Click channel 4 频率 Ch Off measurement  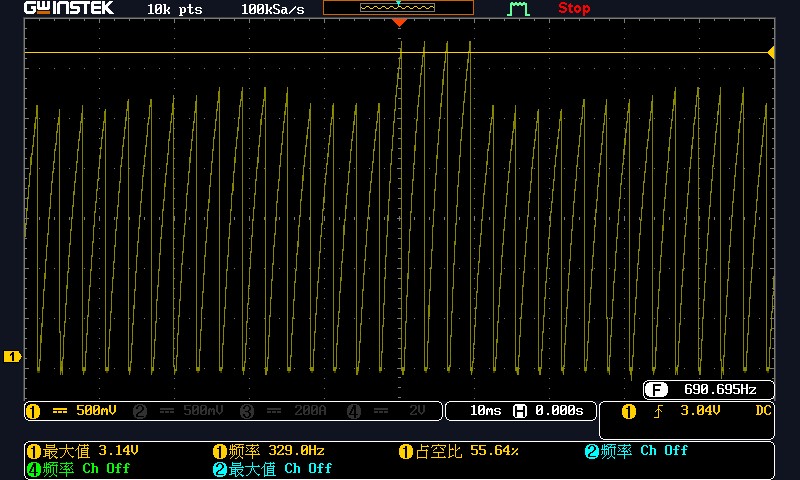pos(79,469)
